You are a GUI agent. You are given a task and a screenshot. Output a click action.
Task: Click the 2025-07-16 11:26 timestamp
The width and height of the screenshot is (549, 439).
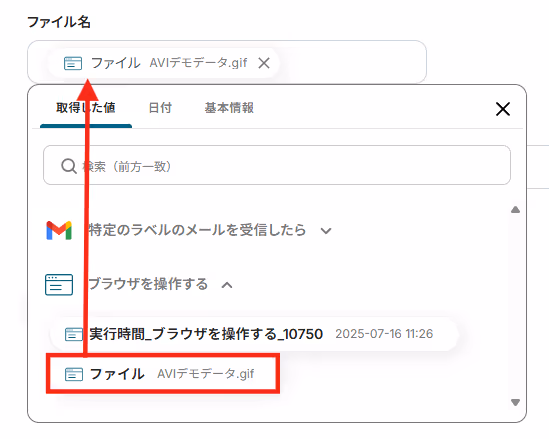coord(384,334)
